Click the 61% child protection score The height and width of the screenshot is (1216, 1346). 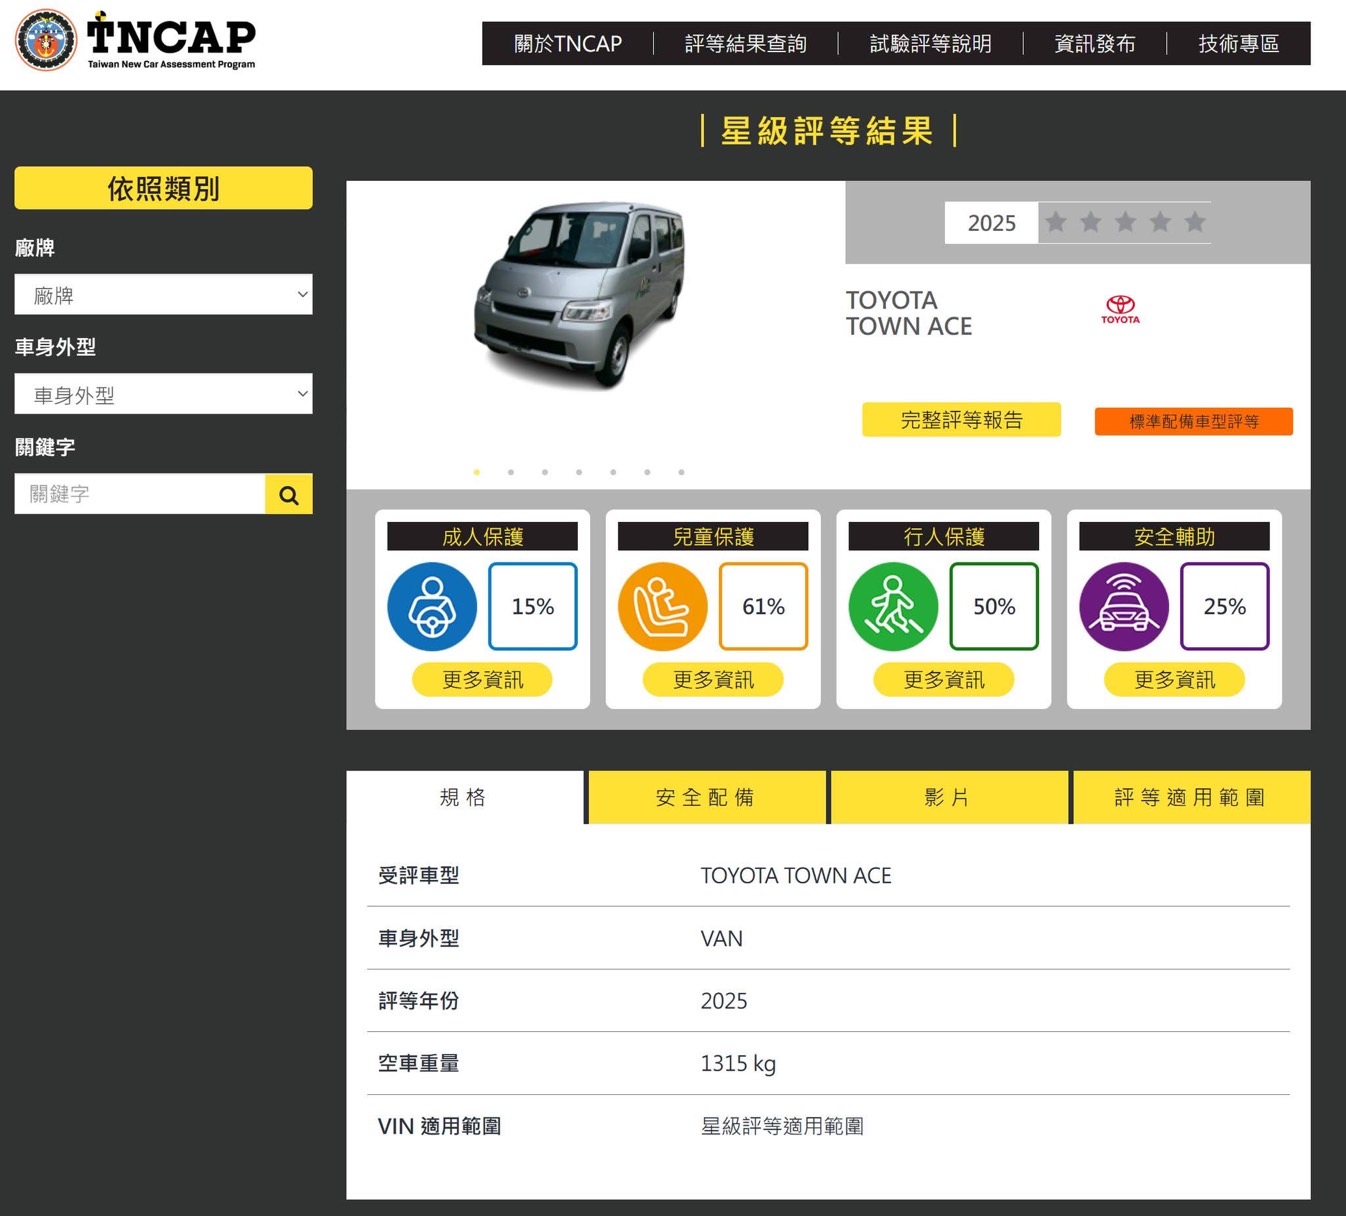764,607
